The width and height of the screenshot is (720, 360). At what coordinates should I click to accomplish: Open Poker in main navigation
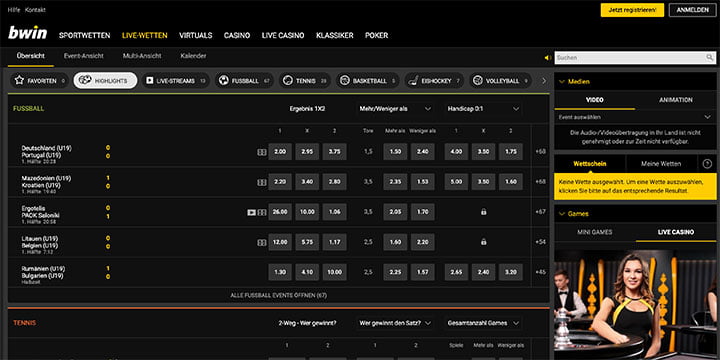click(x=377, y=35)
